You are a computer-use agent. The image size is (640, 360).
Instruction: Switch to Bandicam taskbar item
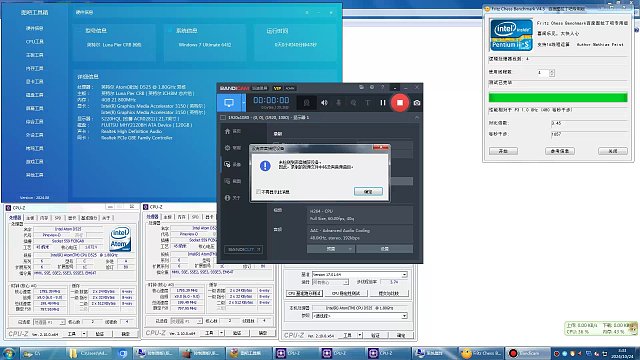(x=527, y=353)
